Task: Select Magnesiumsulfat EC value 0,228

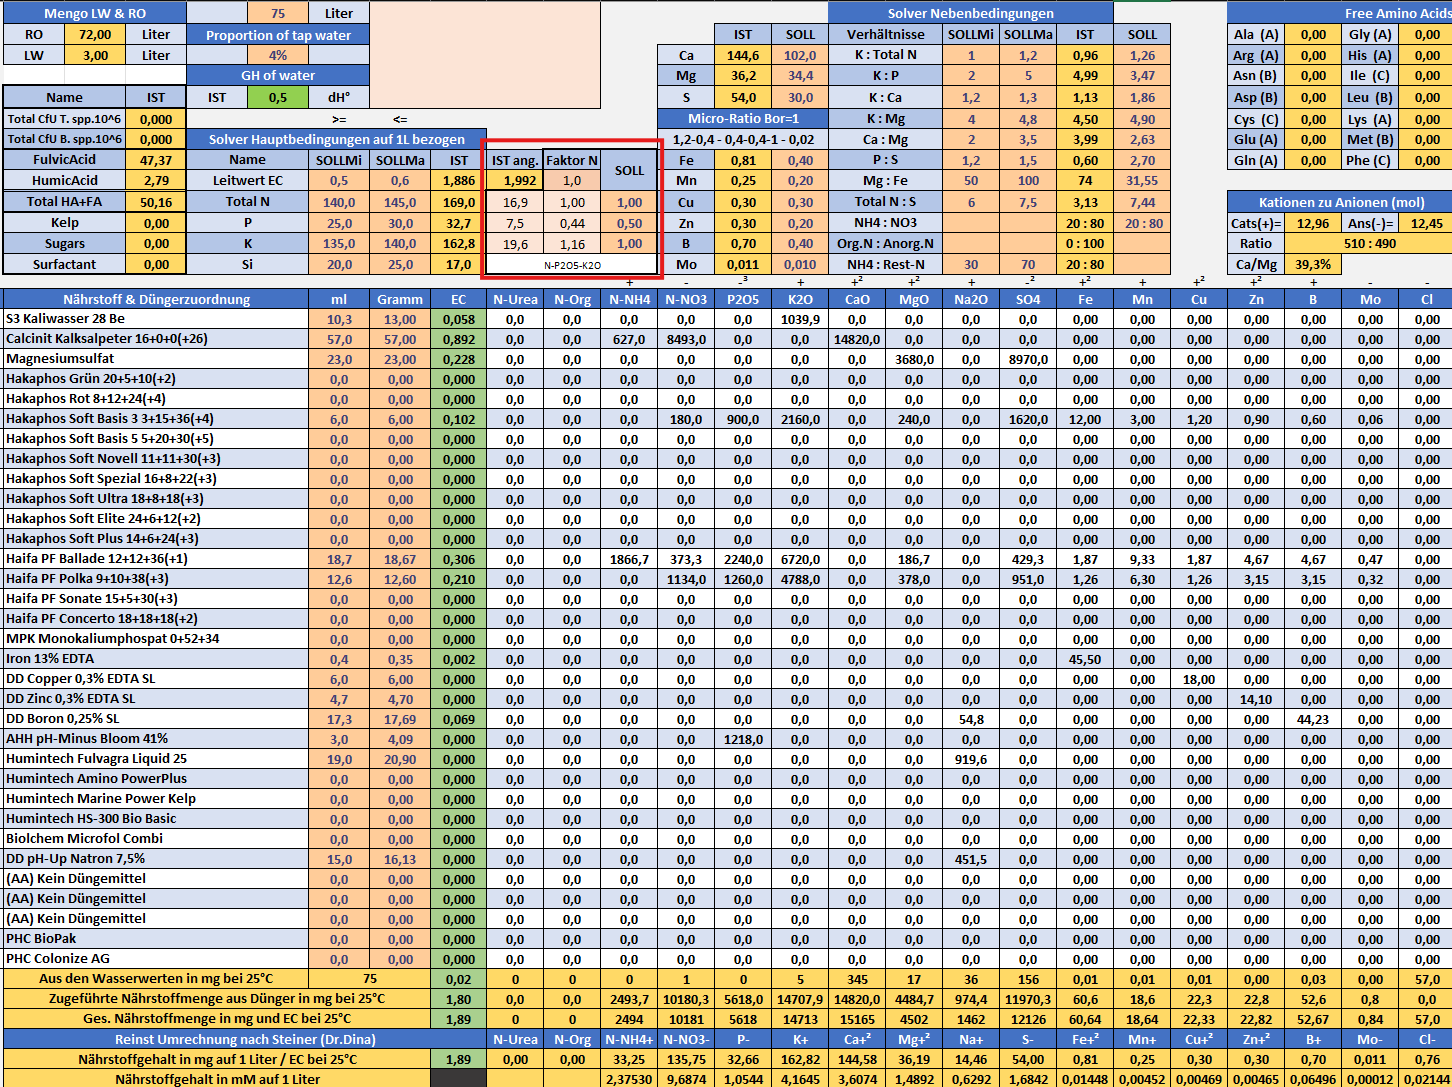Action: click(x=459, y=359)
